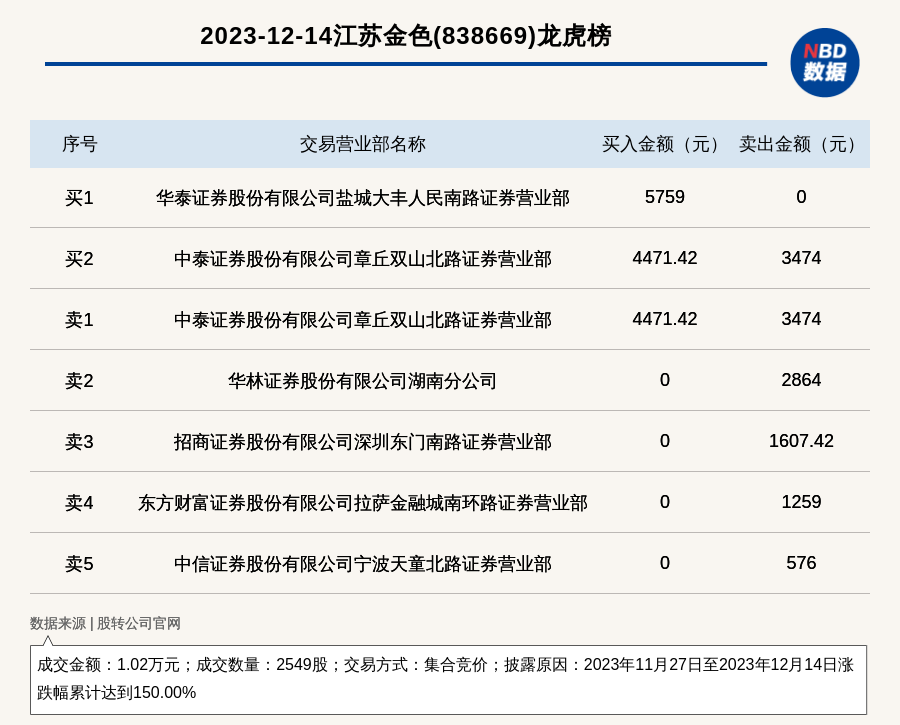Select the 卖1 row label
900x725 pixels.
coord(79,320)
